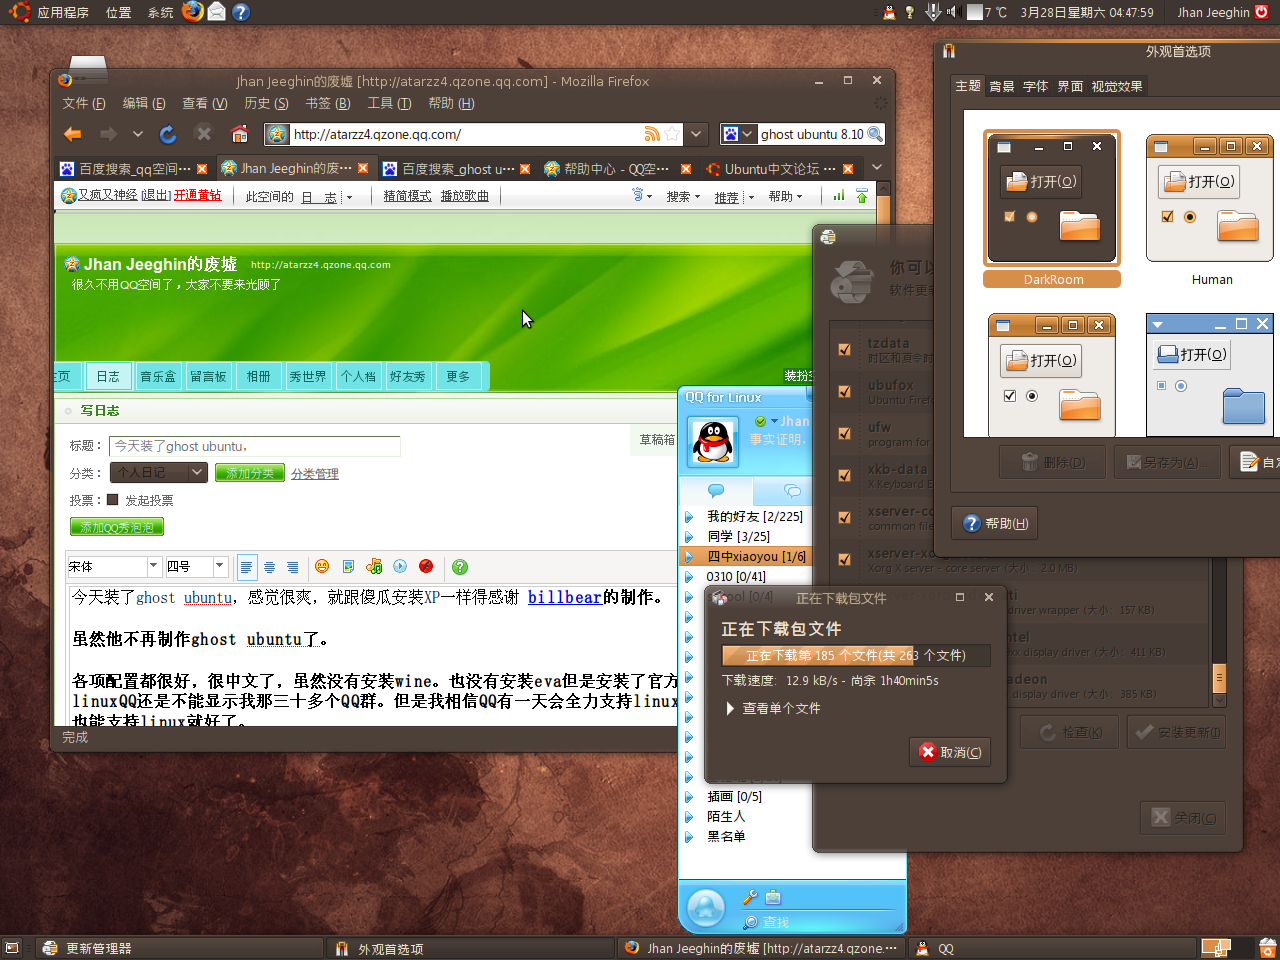Switch to the 字体 tab in appearance preferences
The height and width of the screenshot is (960, 1280).
(x=1035, y=86)
